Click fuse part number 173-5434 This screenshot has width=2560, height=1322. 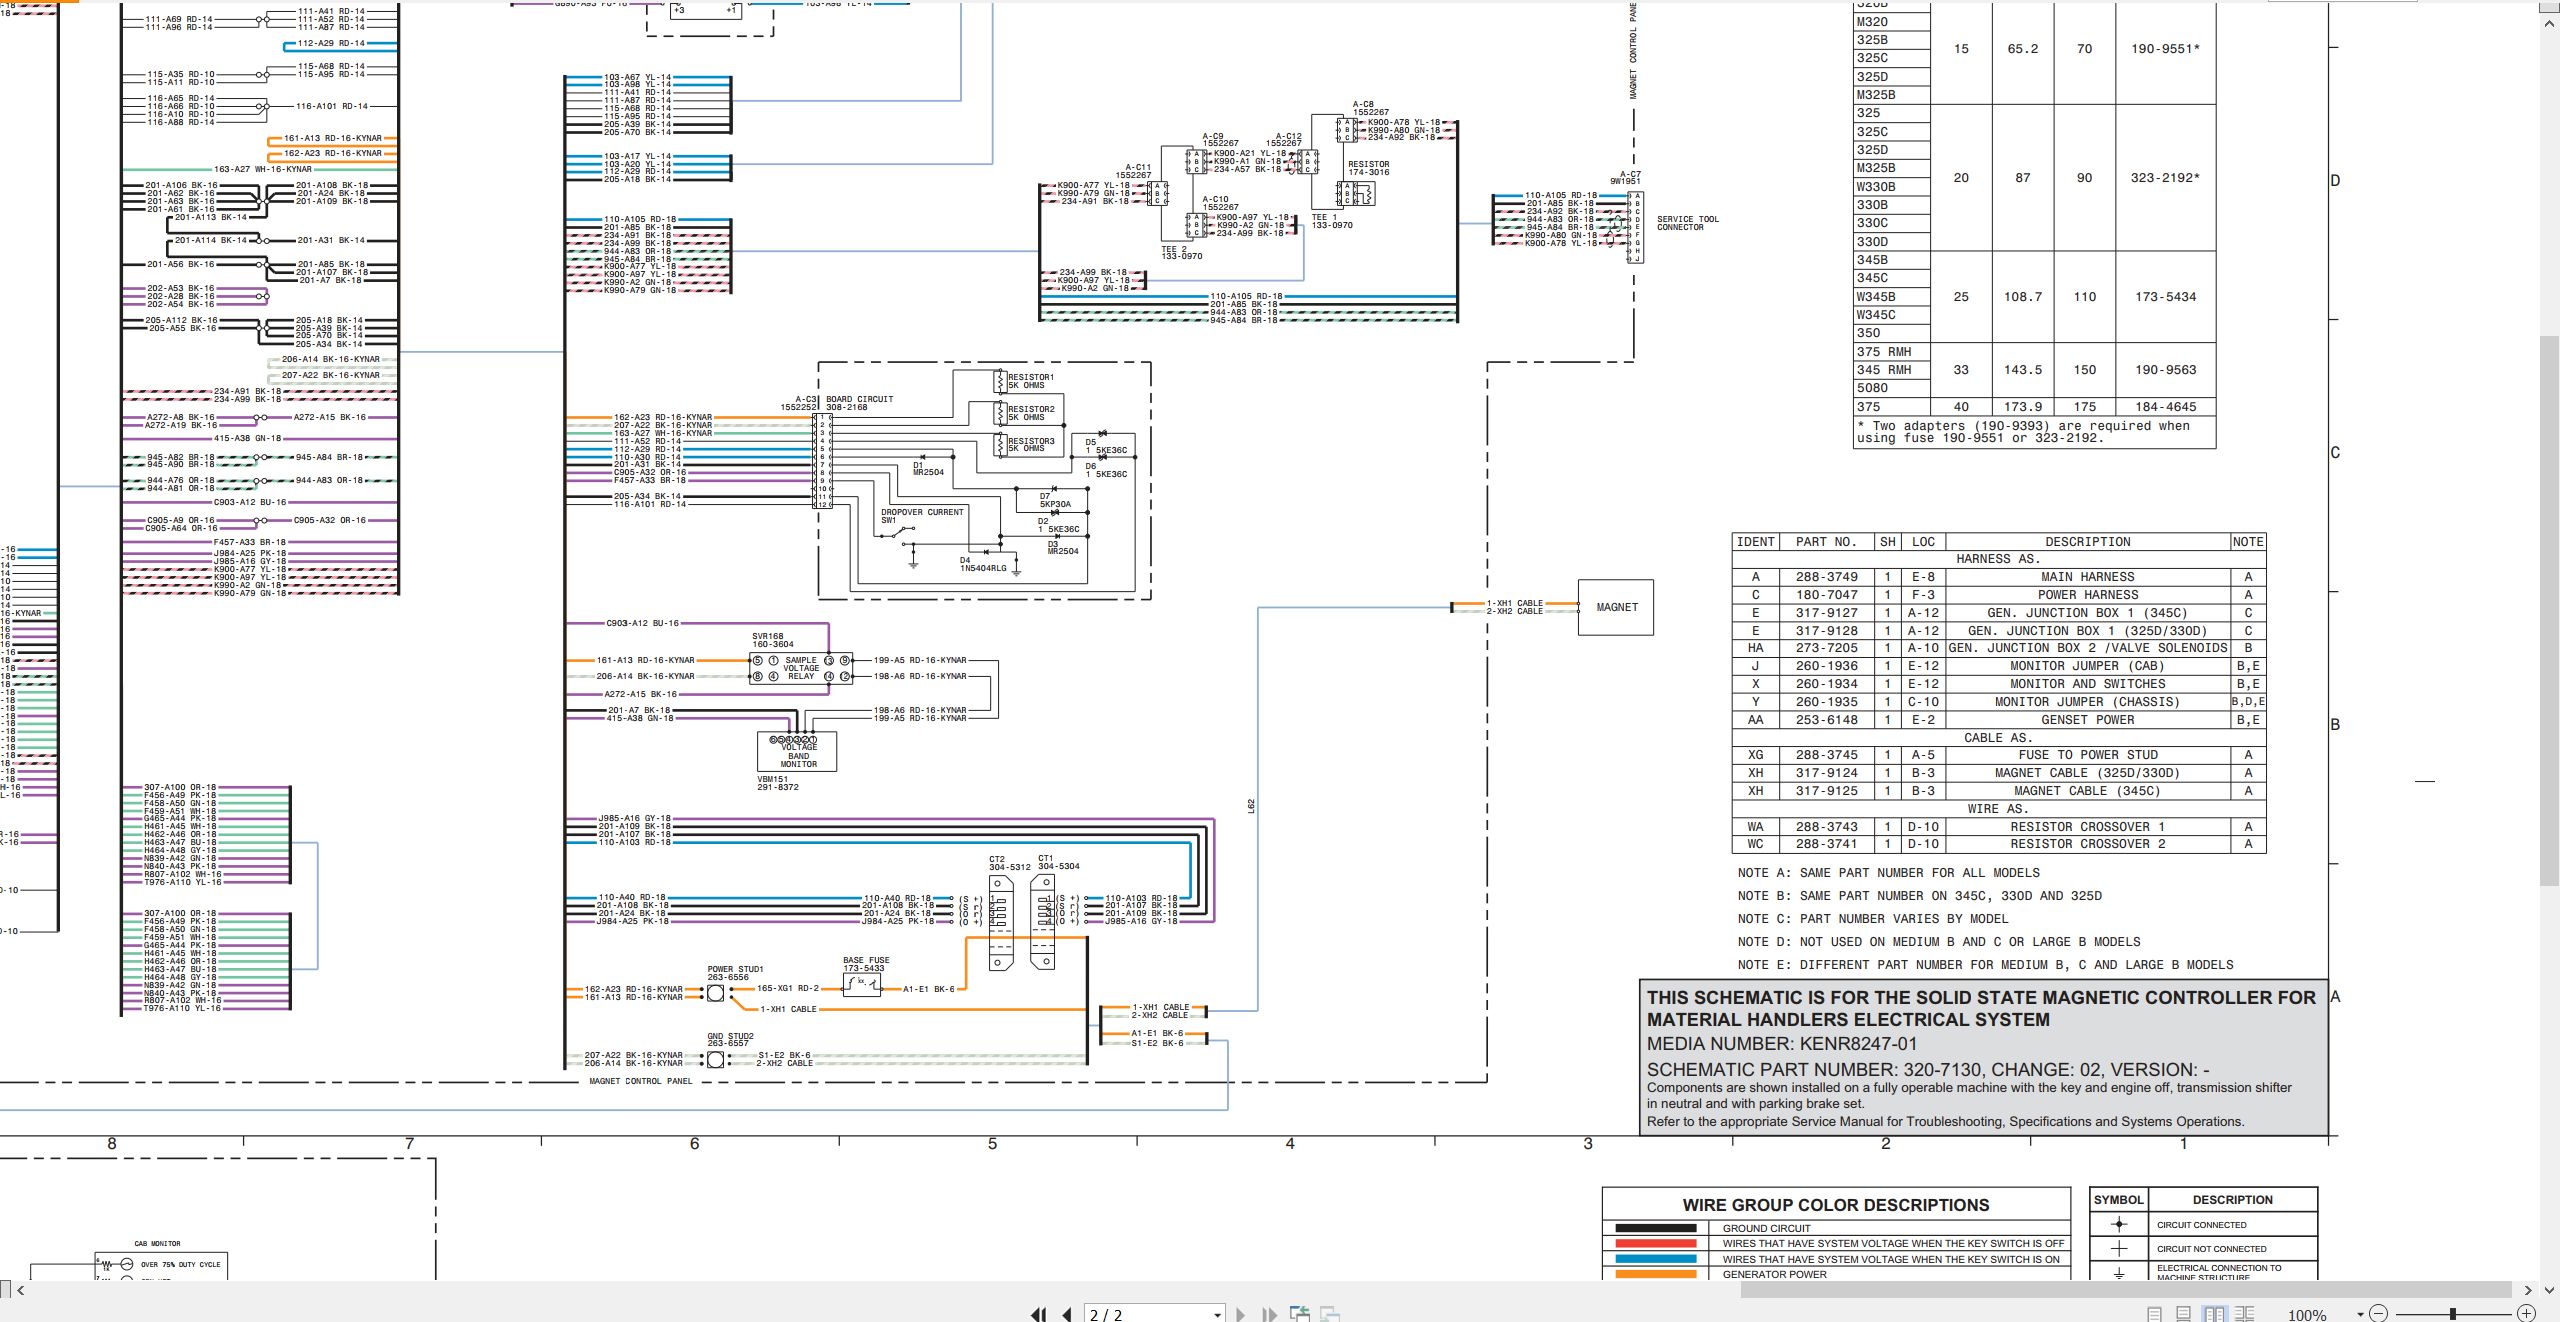(2165, 297)
